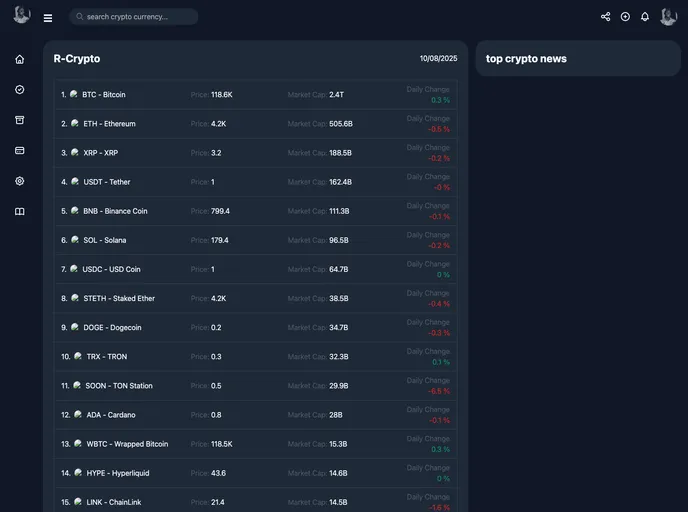Click the Bitcoin coin logo icon
Viewport: 688px width, 512px height.
tap(74, 94)
